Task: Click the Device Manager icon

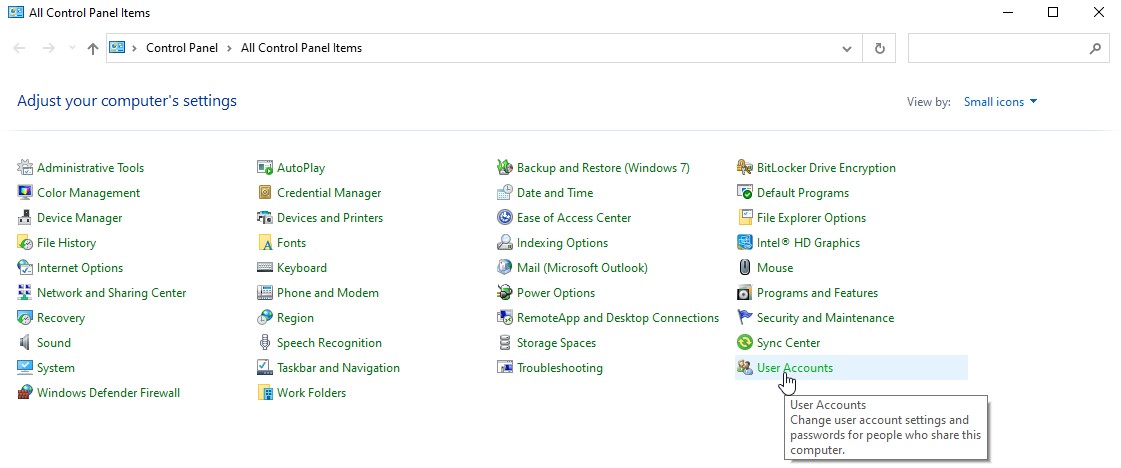Action: click(x=25, y=218)
